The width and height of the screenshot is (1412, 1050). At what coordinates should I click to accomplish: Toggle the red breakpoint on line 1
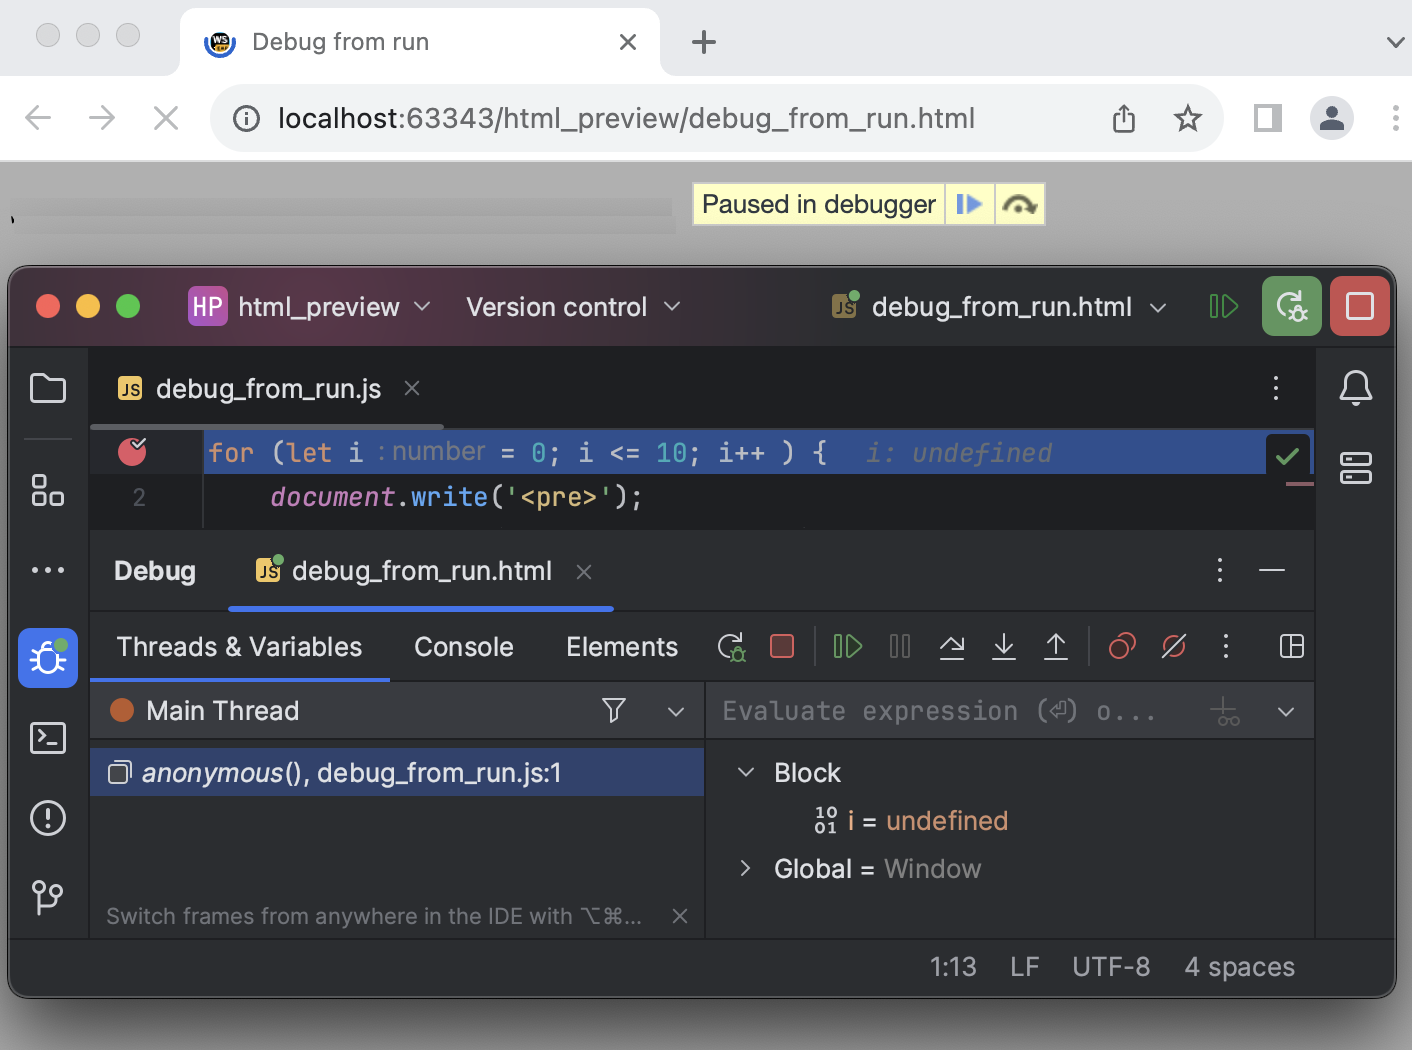[131, 452]
